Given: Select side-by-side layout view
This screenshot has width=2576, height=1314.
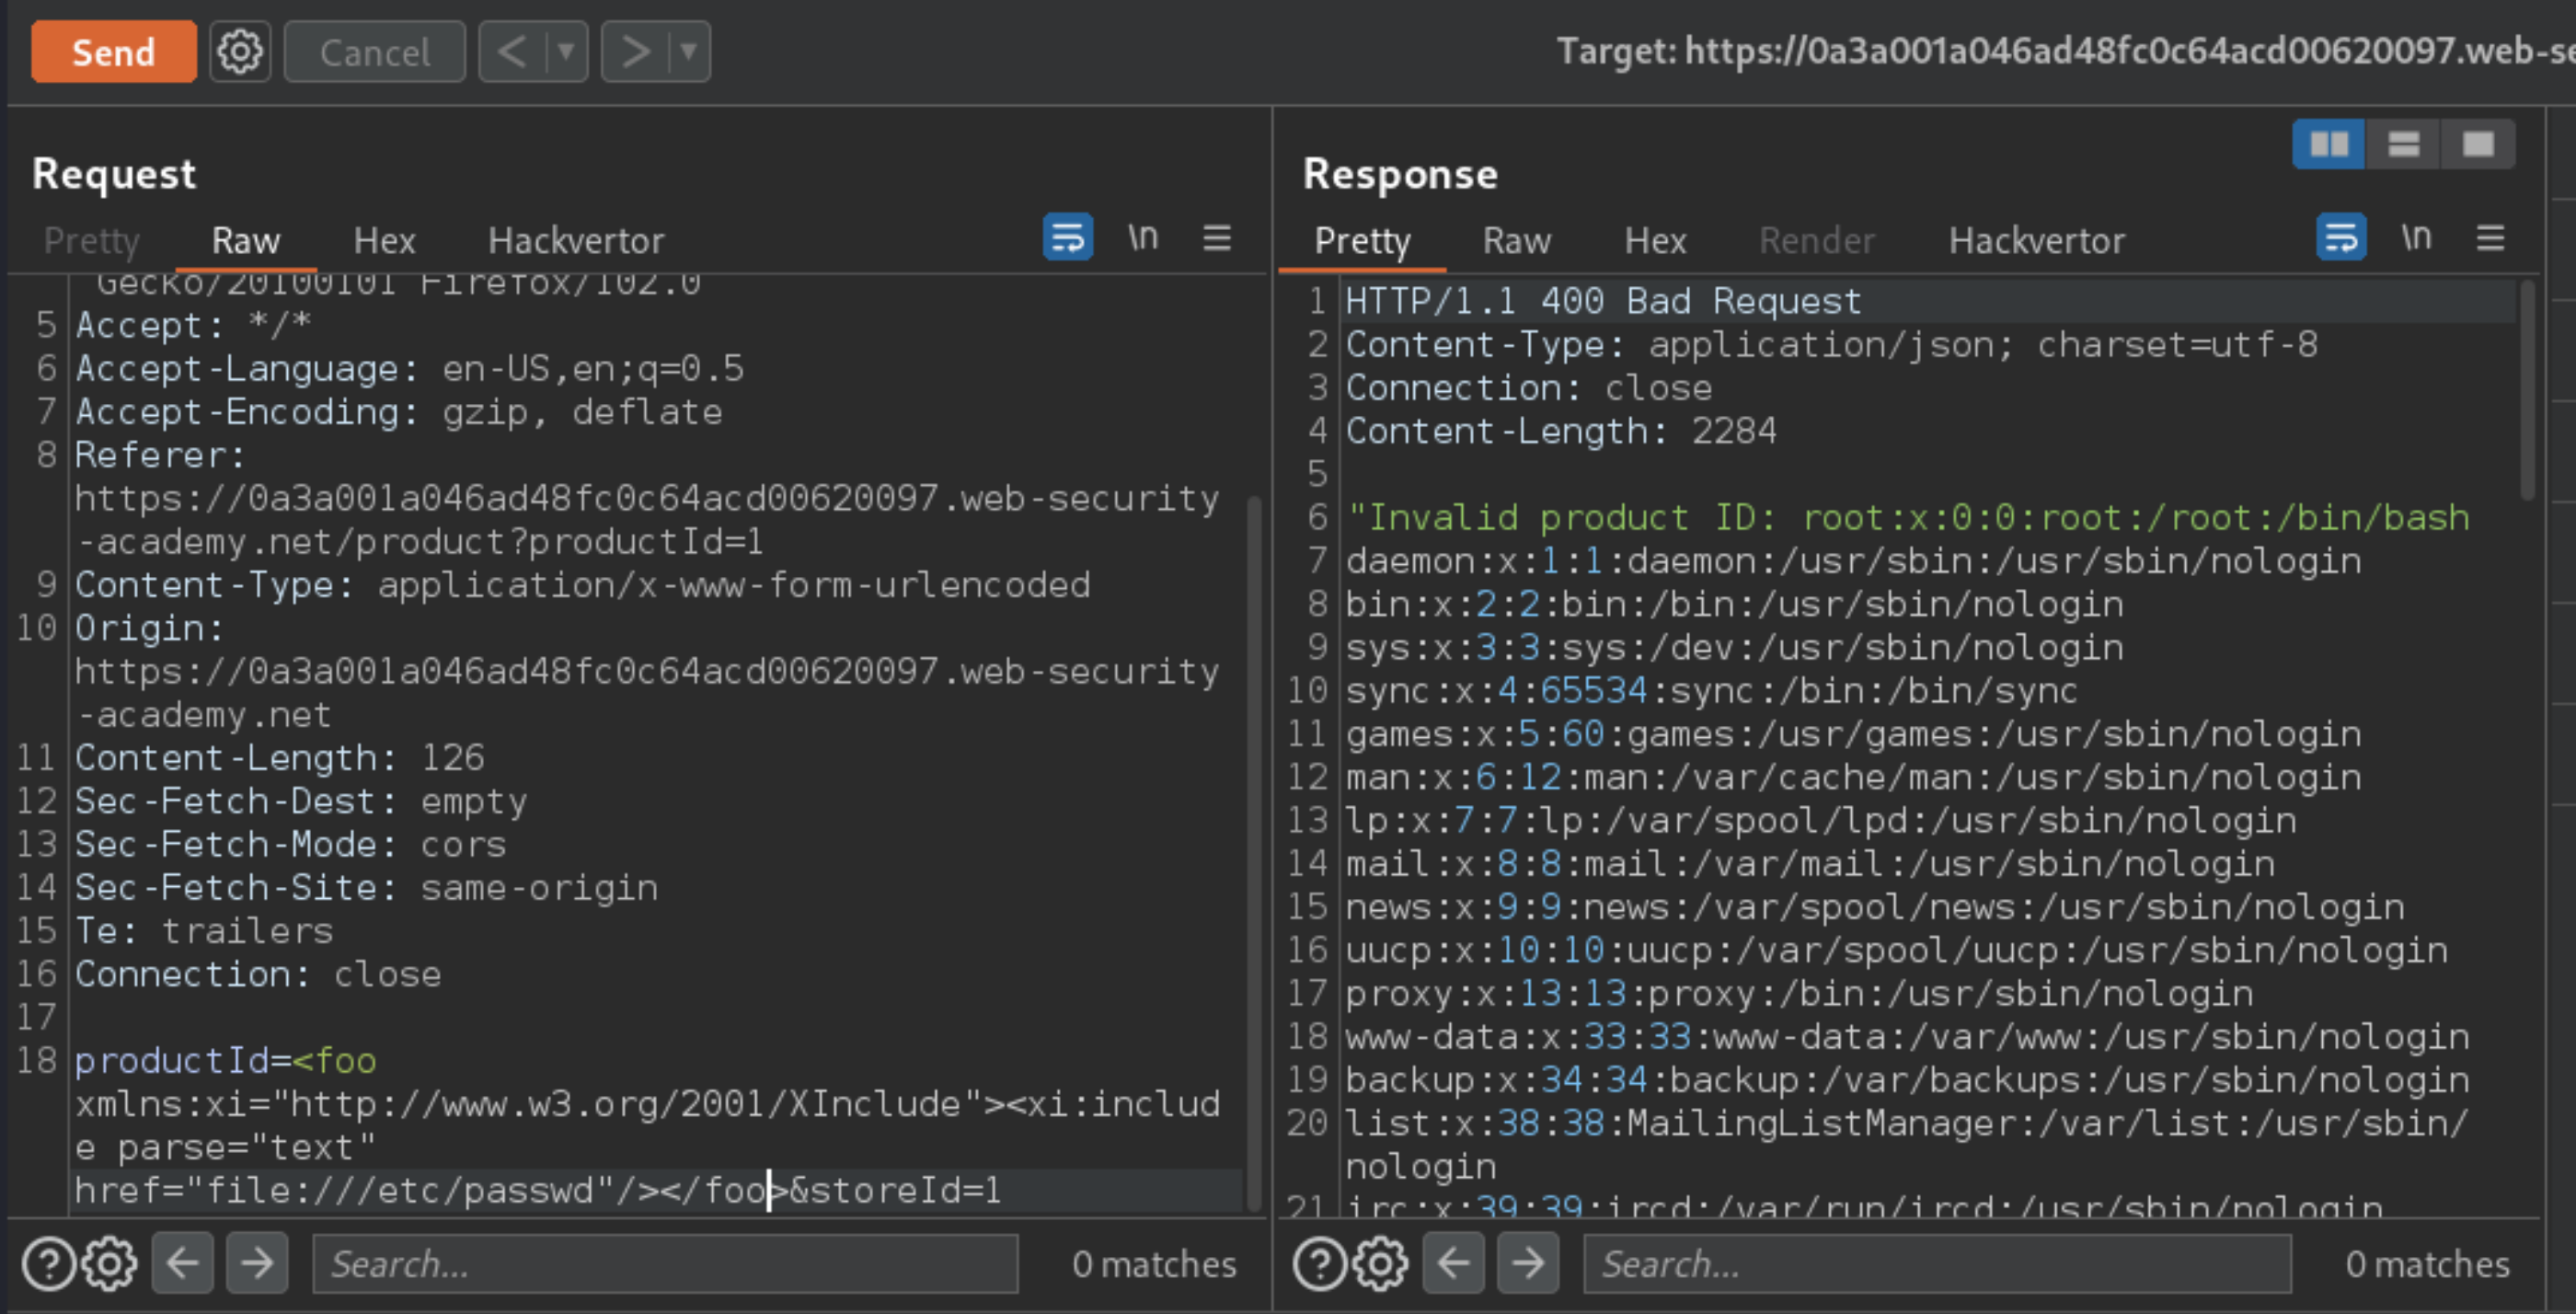Looking at the screenshot, I should tap(2328, 145).
